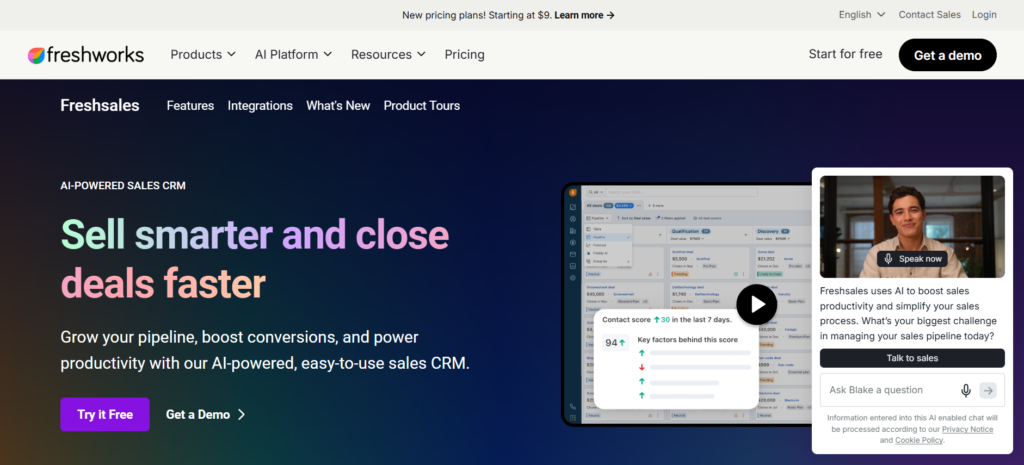Click the Start for free link

coord(845,54)
